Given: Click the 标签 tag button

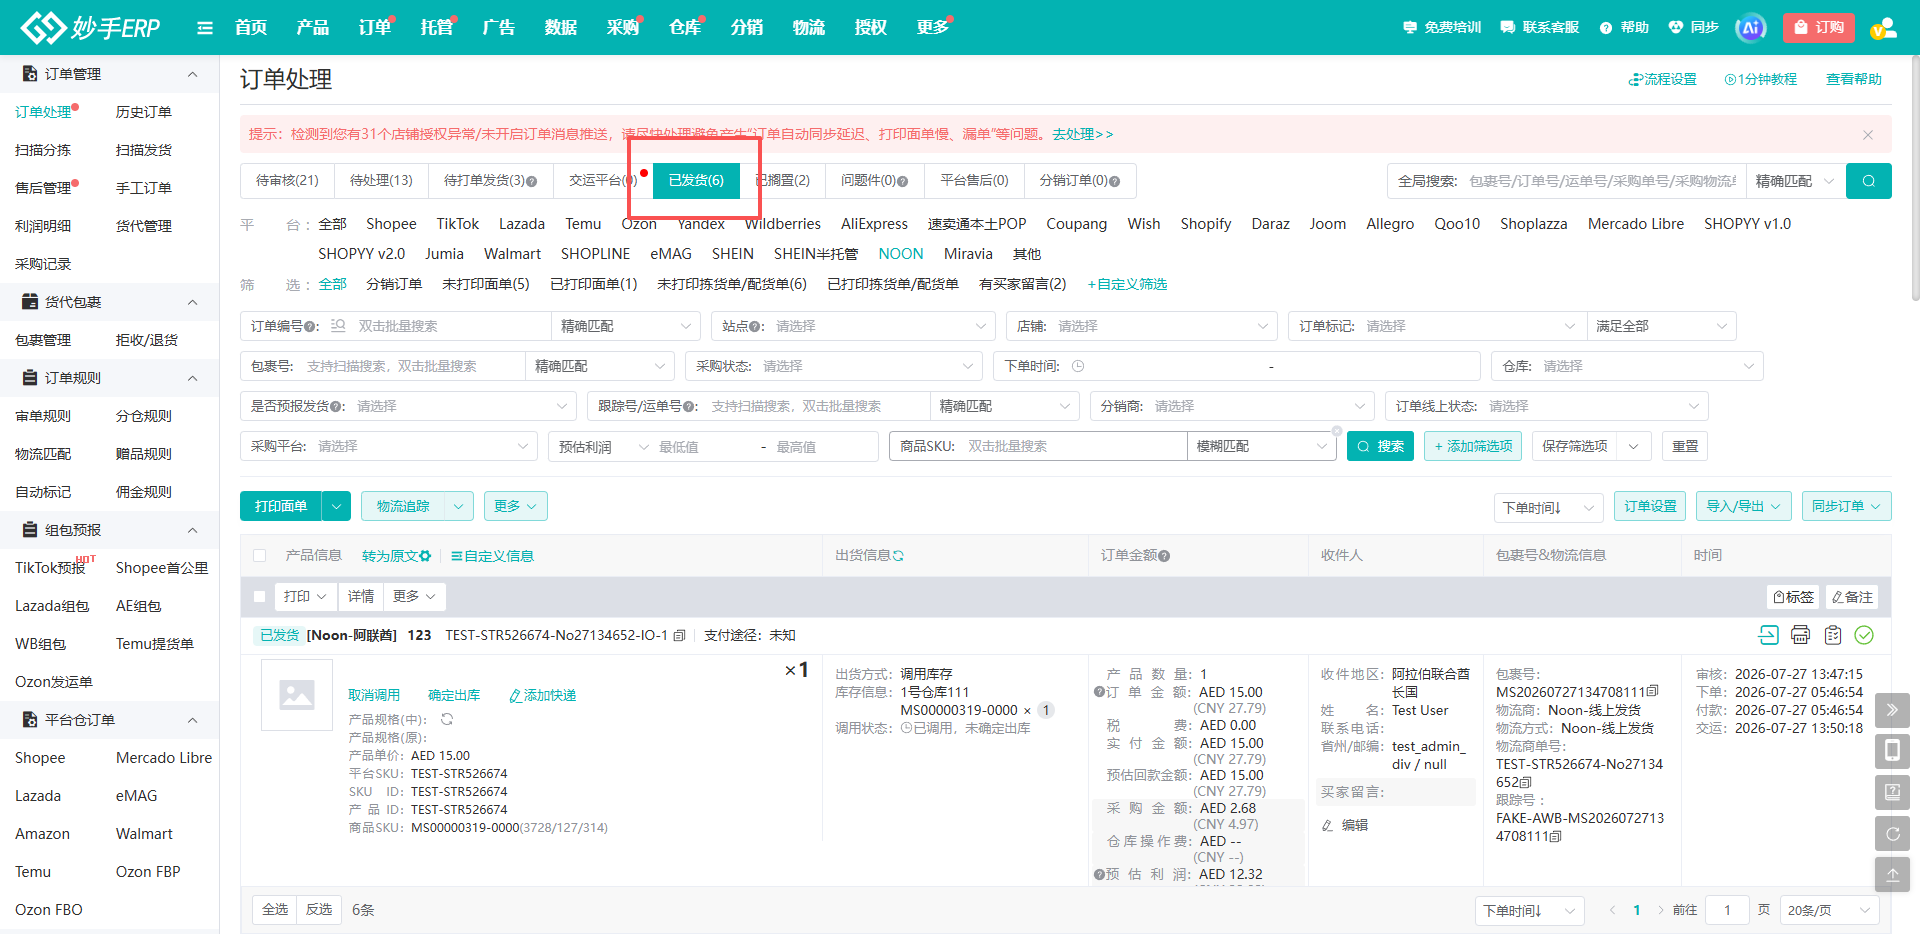Looking at the screenshot, I should pos(1793,597).
